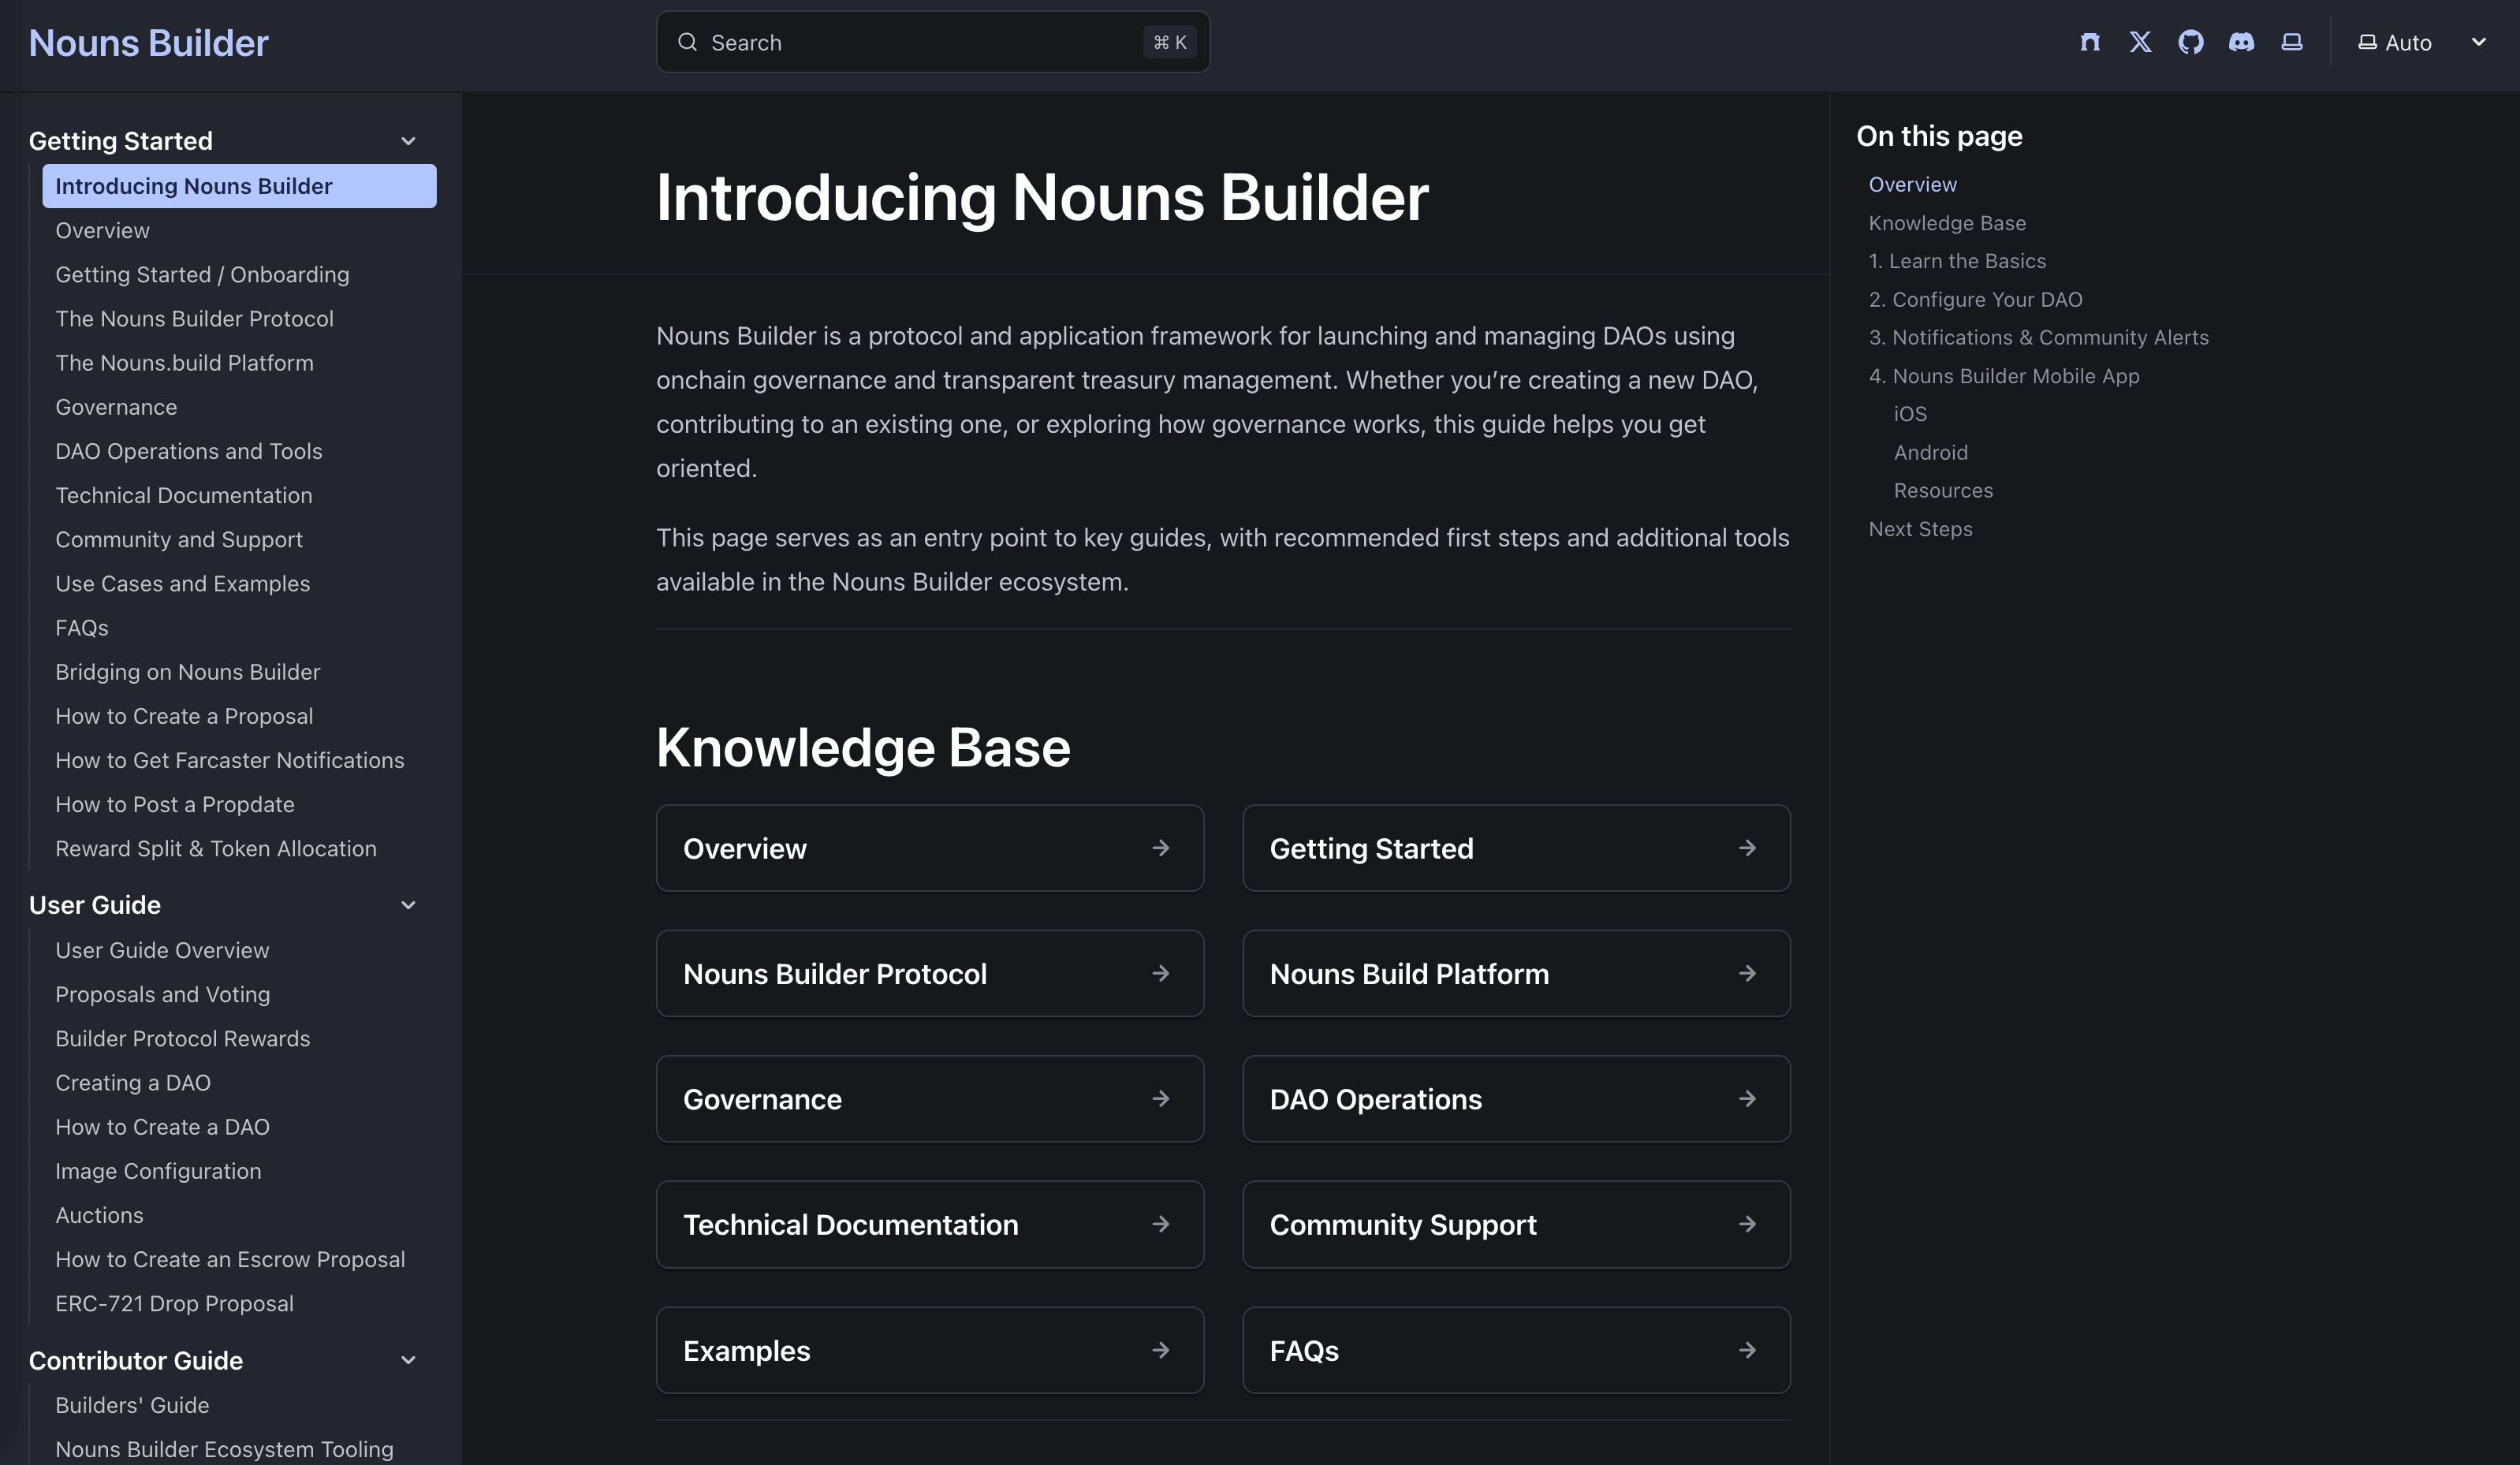Screen dimensions: 2520x1465
Task: Open the X (Twitter) icon link
Action: 2140,42
